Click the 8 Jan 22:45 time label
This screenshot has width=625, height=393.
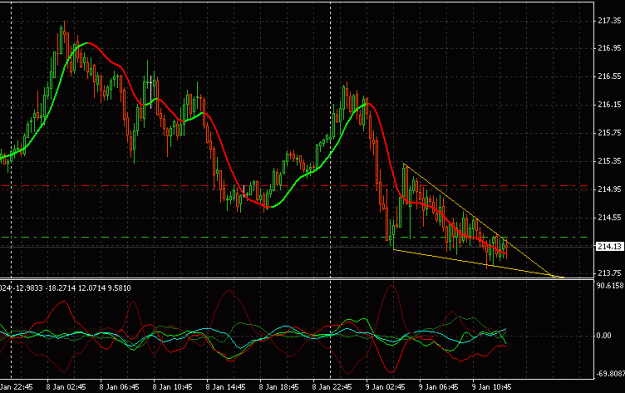(x=332, y=387)
